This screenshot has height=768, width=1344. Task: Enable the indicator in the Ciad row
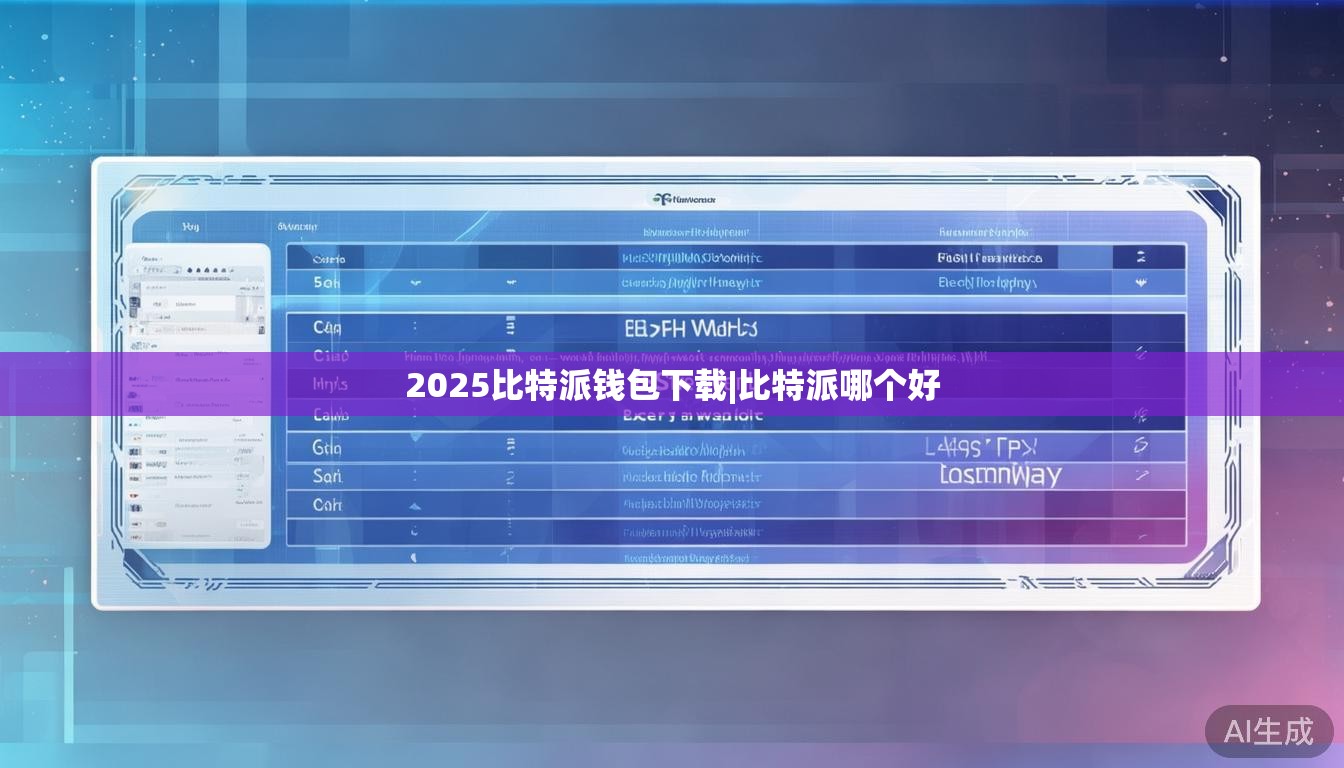1142,352
